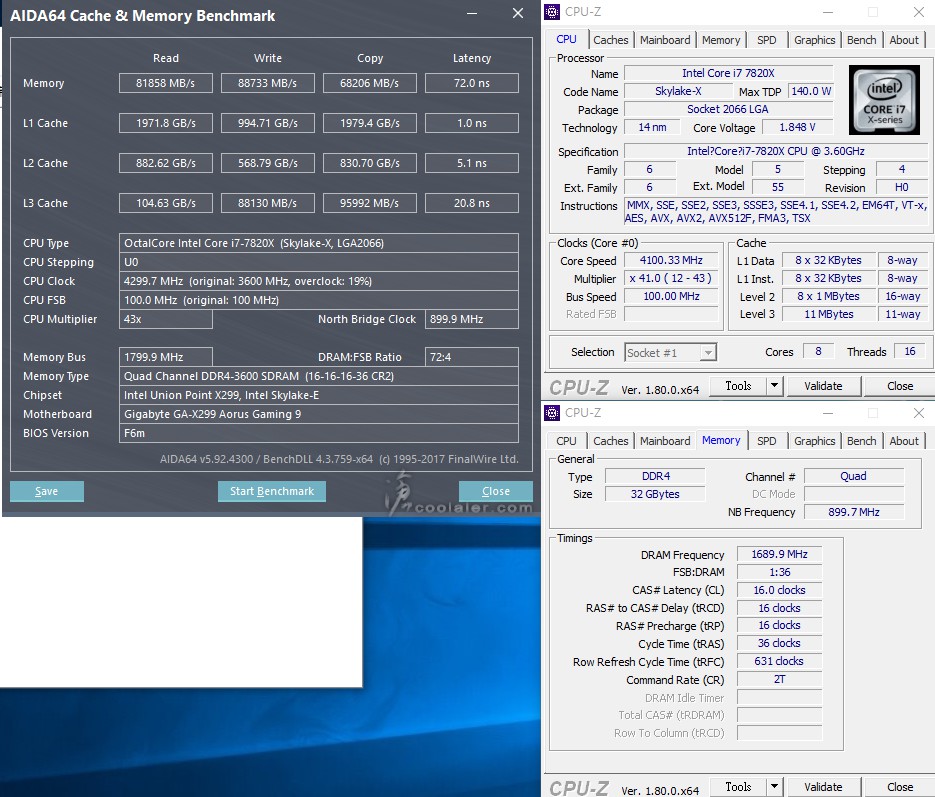Click Memory Latency value 72.0 ns

pyautogui.click(x=472, y=83)
